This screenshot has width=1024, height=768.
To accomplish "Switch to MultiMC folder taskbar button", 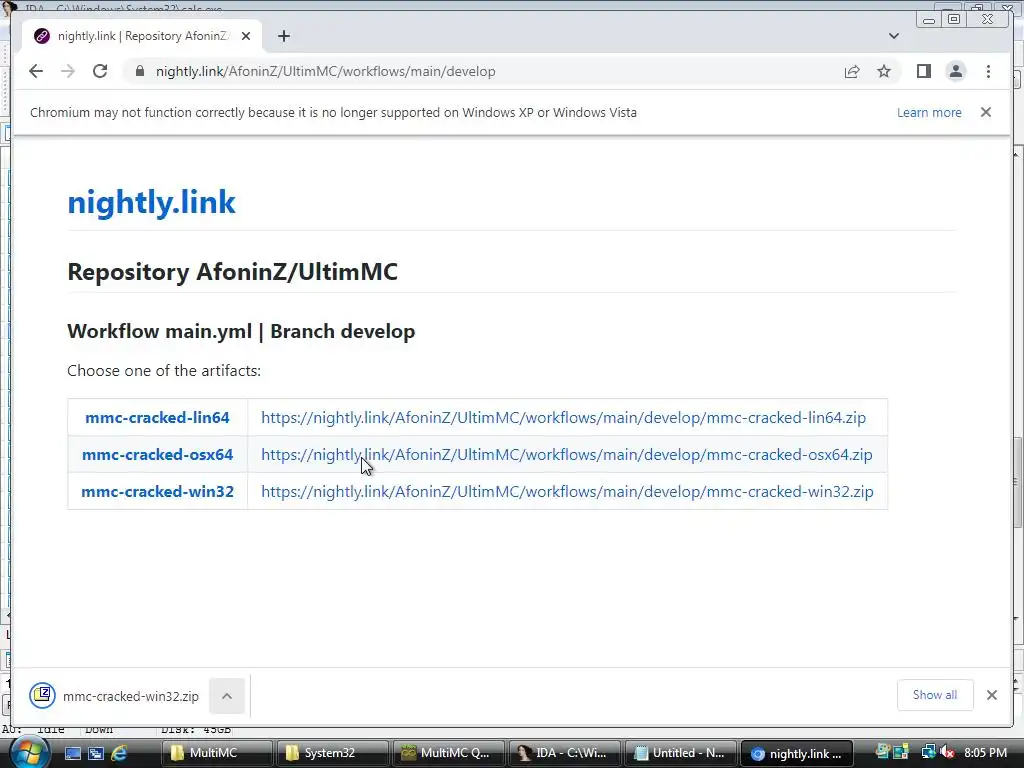I will coord(216,753).
